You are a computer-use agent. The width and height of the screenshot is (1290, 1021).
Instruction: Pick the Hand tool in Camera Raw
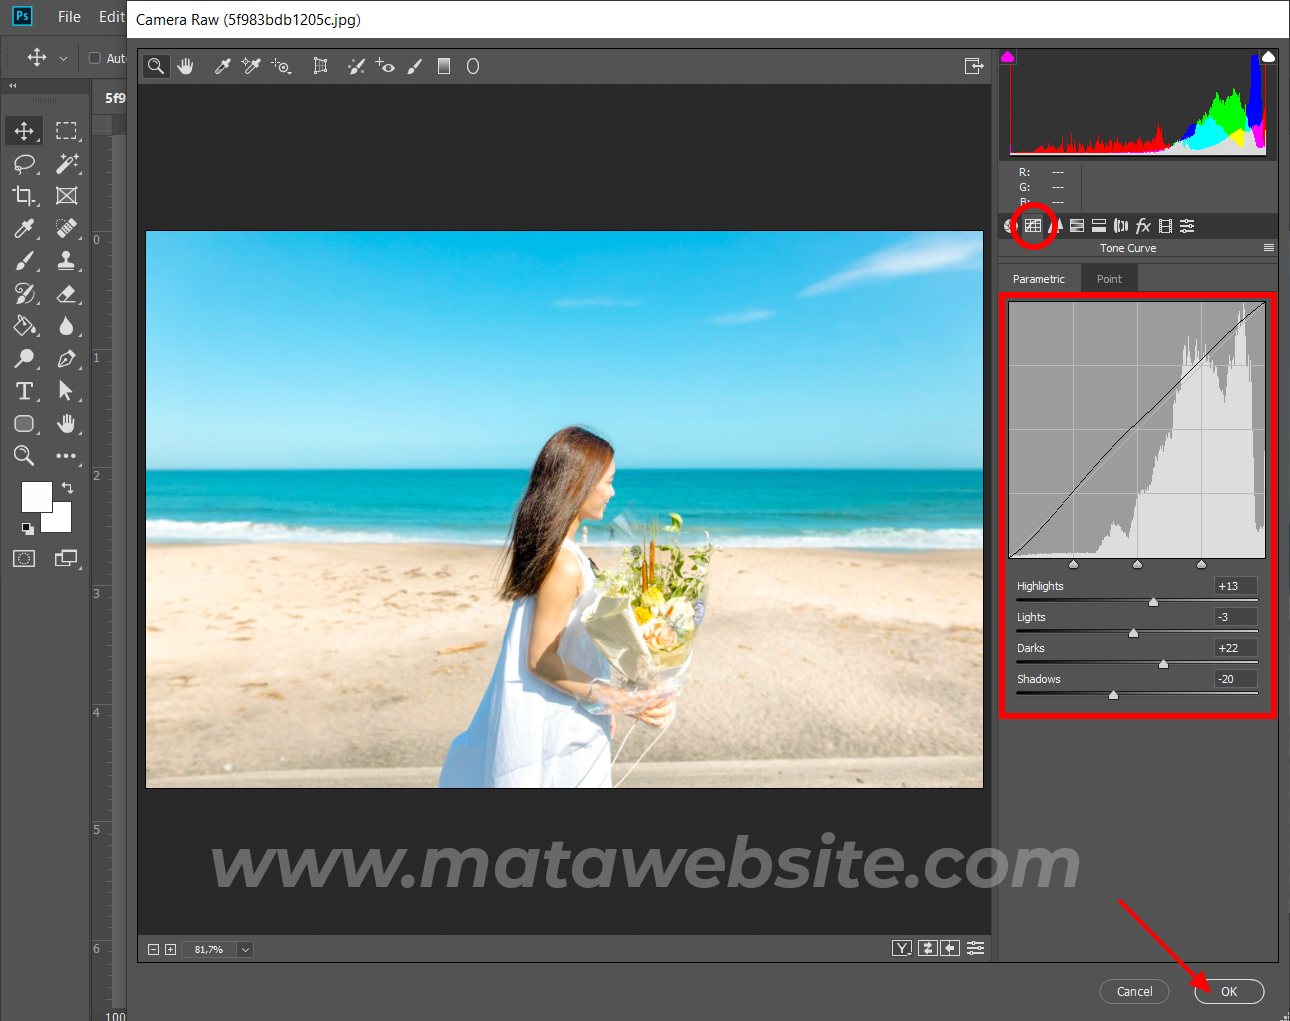pos(185,66)
